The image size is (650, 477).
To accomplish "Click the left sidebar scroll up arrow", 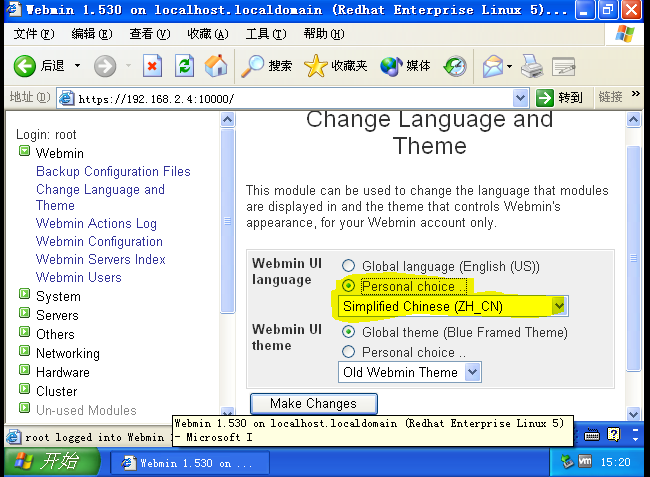I will (228, 120).
